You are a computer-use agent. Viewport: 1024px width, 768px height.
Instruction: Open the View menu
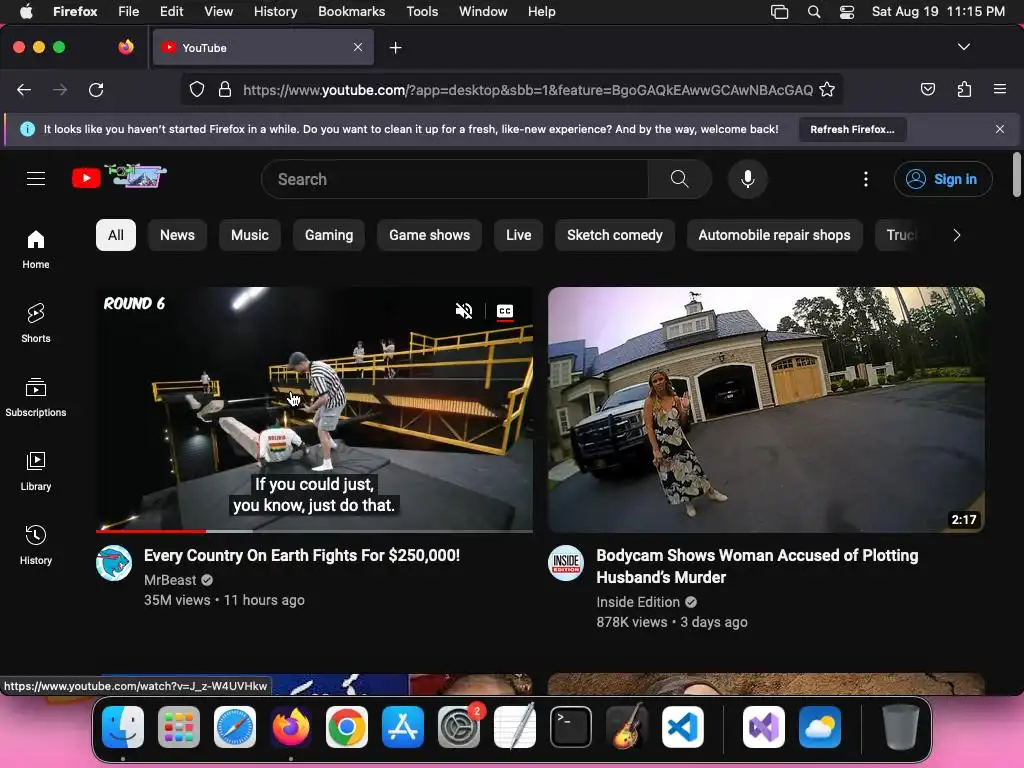[x=218, y=11]
